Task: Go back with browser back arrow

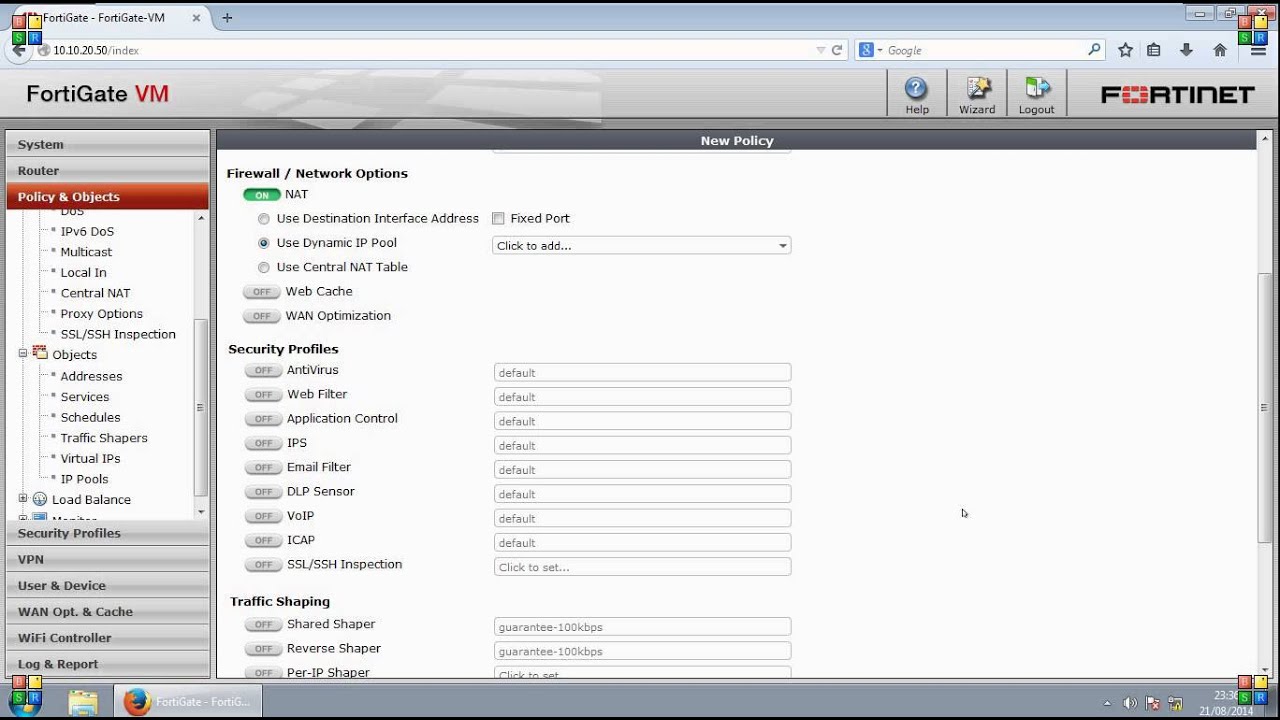Action: point(19,50)
